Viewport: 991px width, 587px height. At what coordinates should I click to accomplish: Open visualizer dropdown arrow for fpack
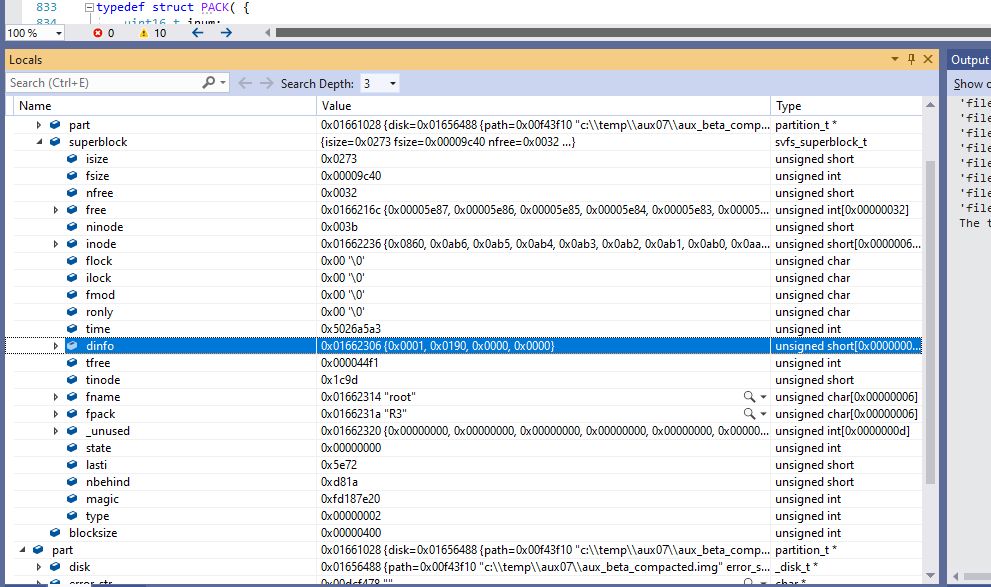[x=763, y=414]
